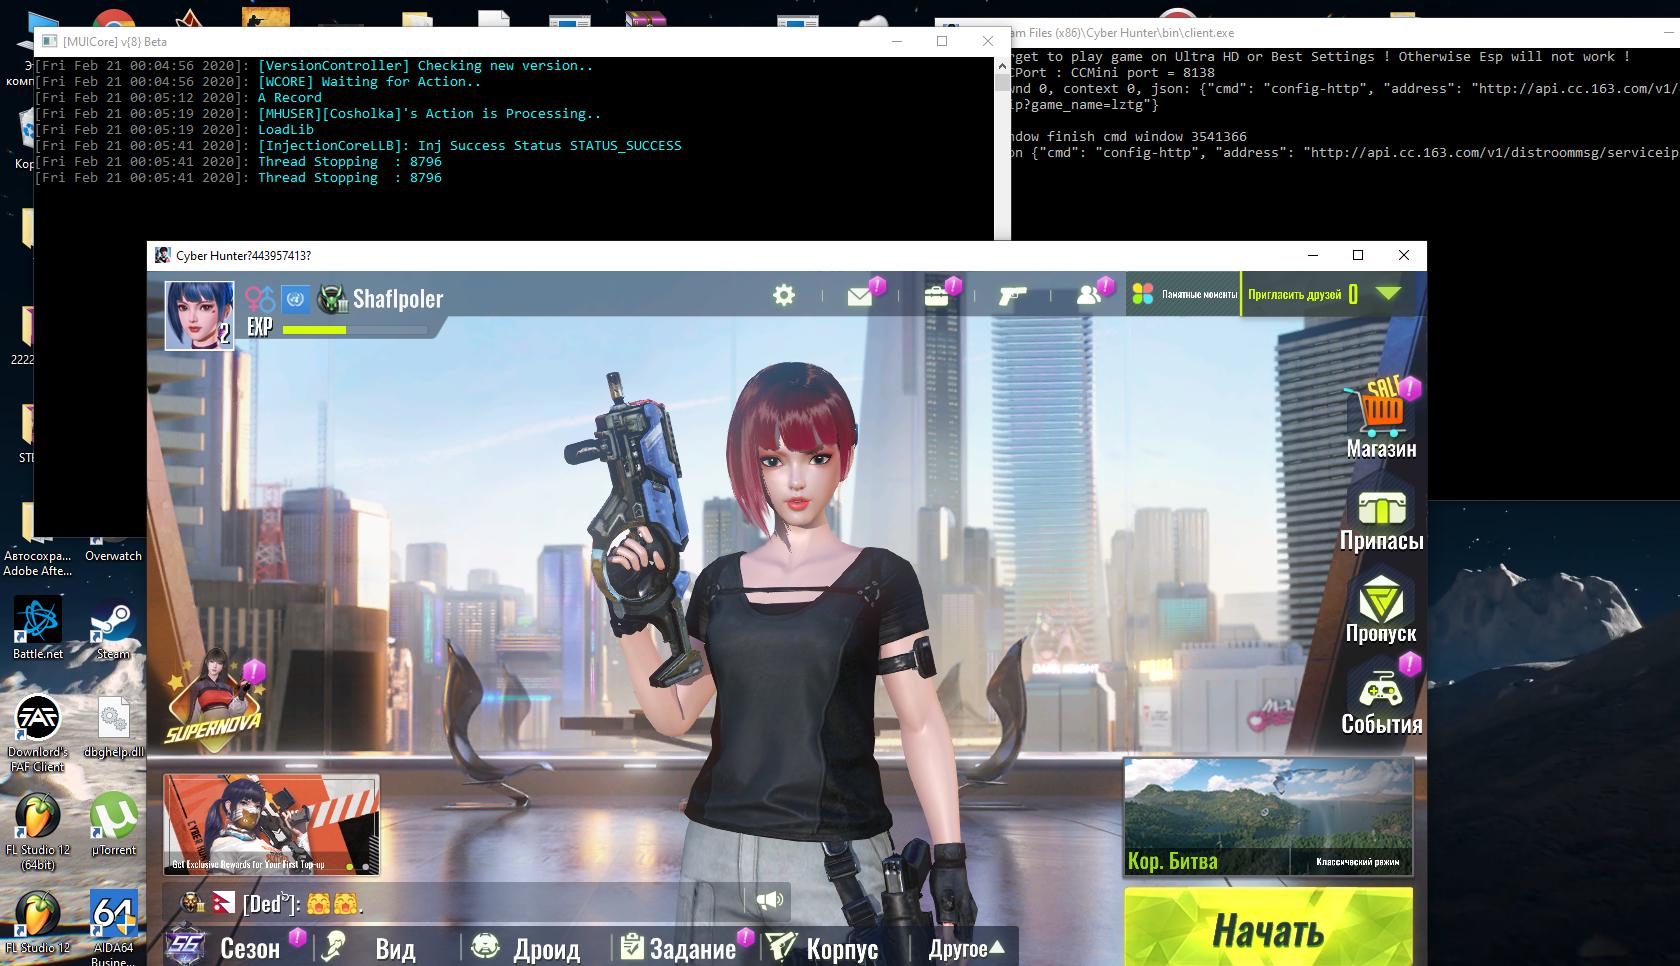Open the Припасы supplies crate icon
Image resolution: width=1680 pixels, height=966 pixels.
point(1381,508)
